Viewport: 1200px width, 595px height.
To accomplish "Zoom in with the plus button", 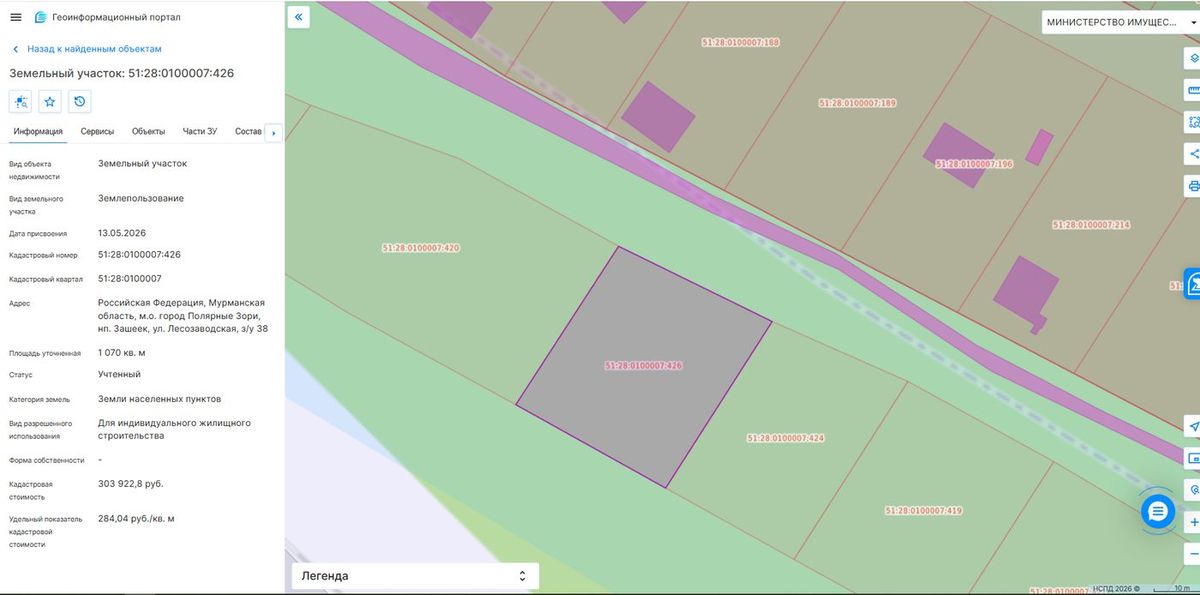I will click(1194, 523).
